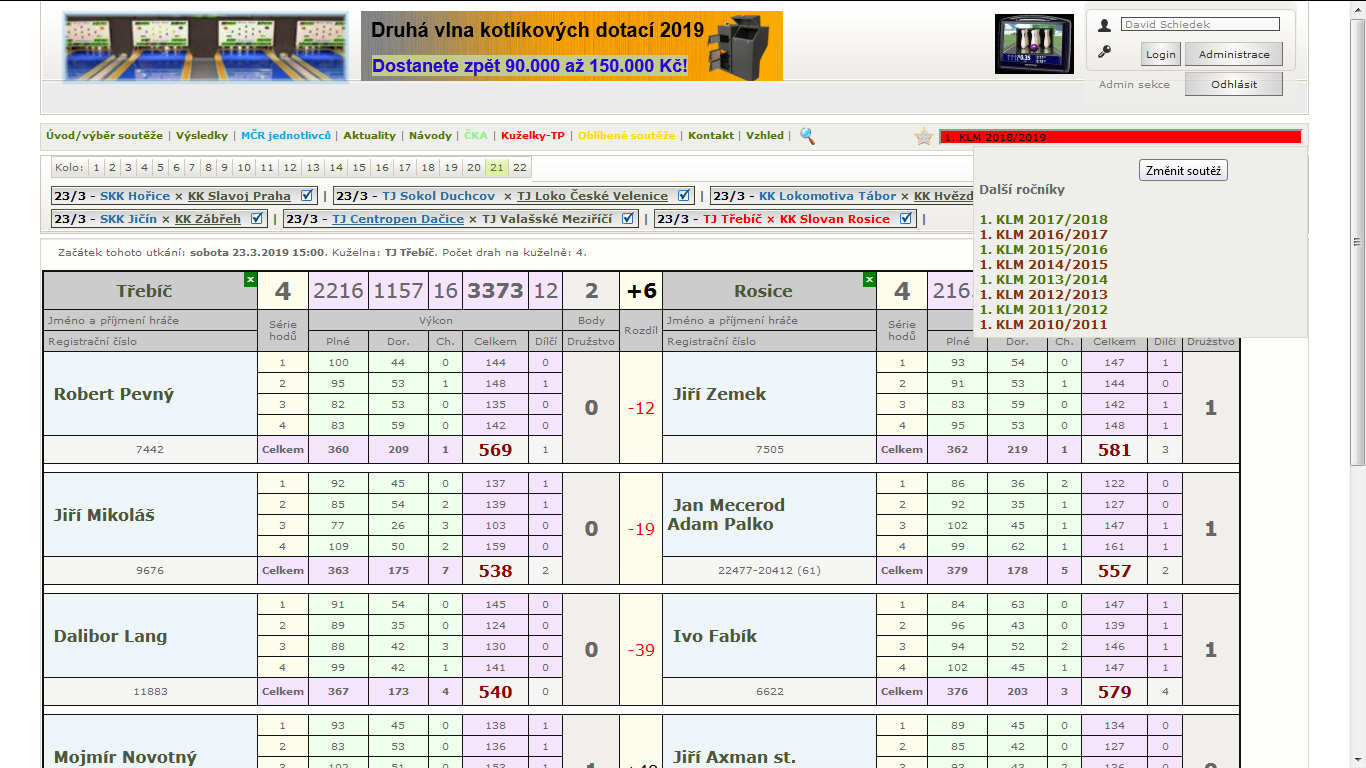This screenshot has width=1366, height=768.
Task: Click the Login button
Action: 1161,54
